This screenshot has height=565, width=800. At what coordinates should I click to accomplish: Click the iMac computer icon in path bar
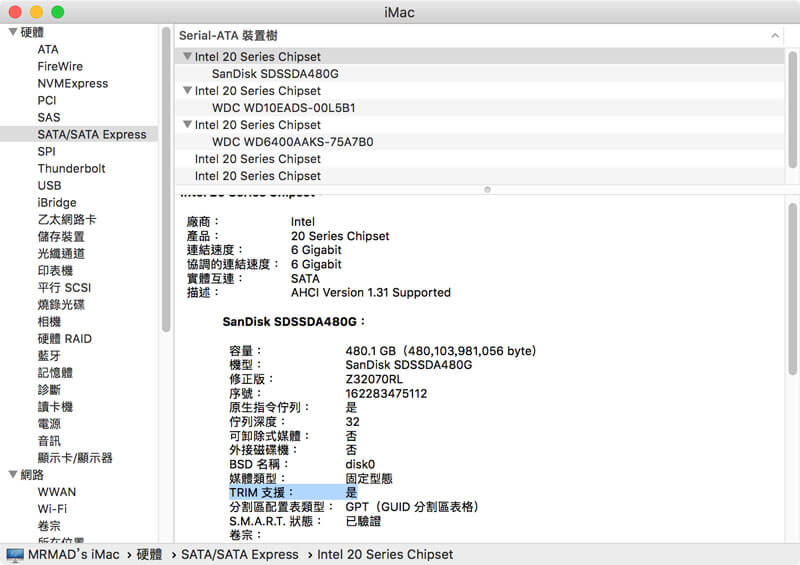tap(17, 554)
